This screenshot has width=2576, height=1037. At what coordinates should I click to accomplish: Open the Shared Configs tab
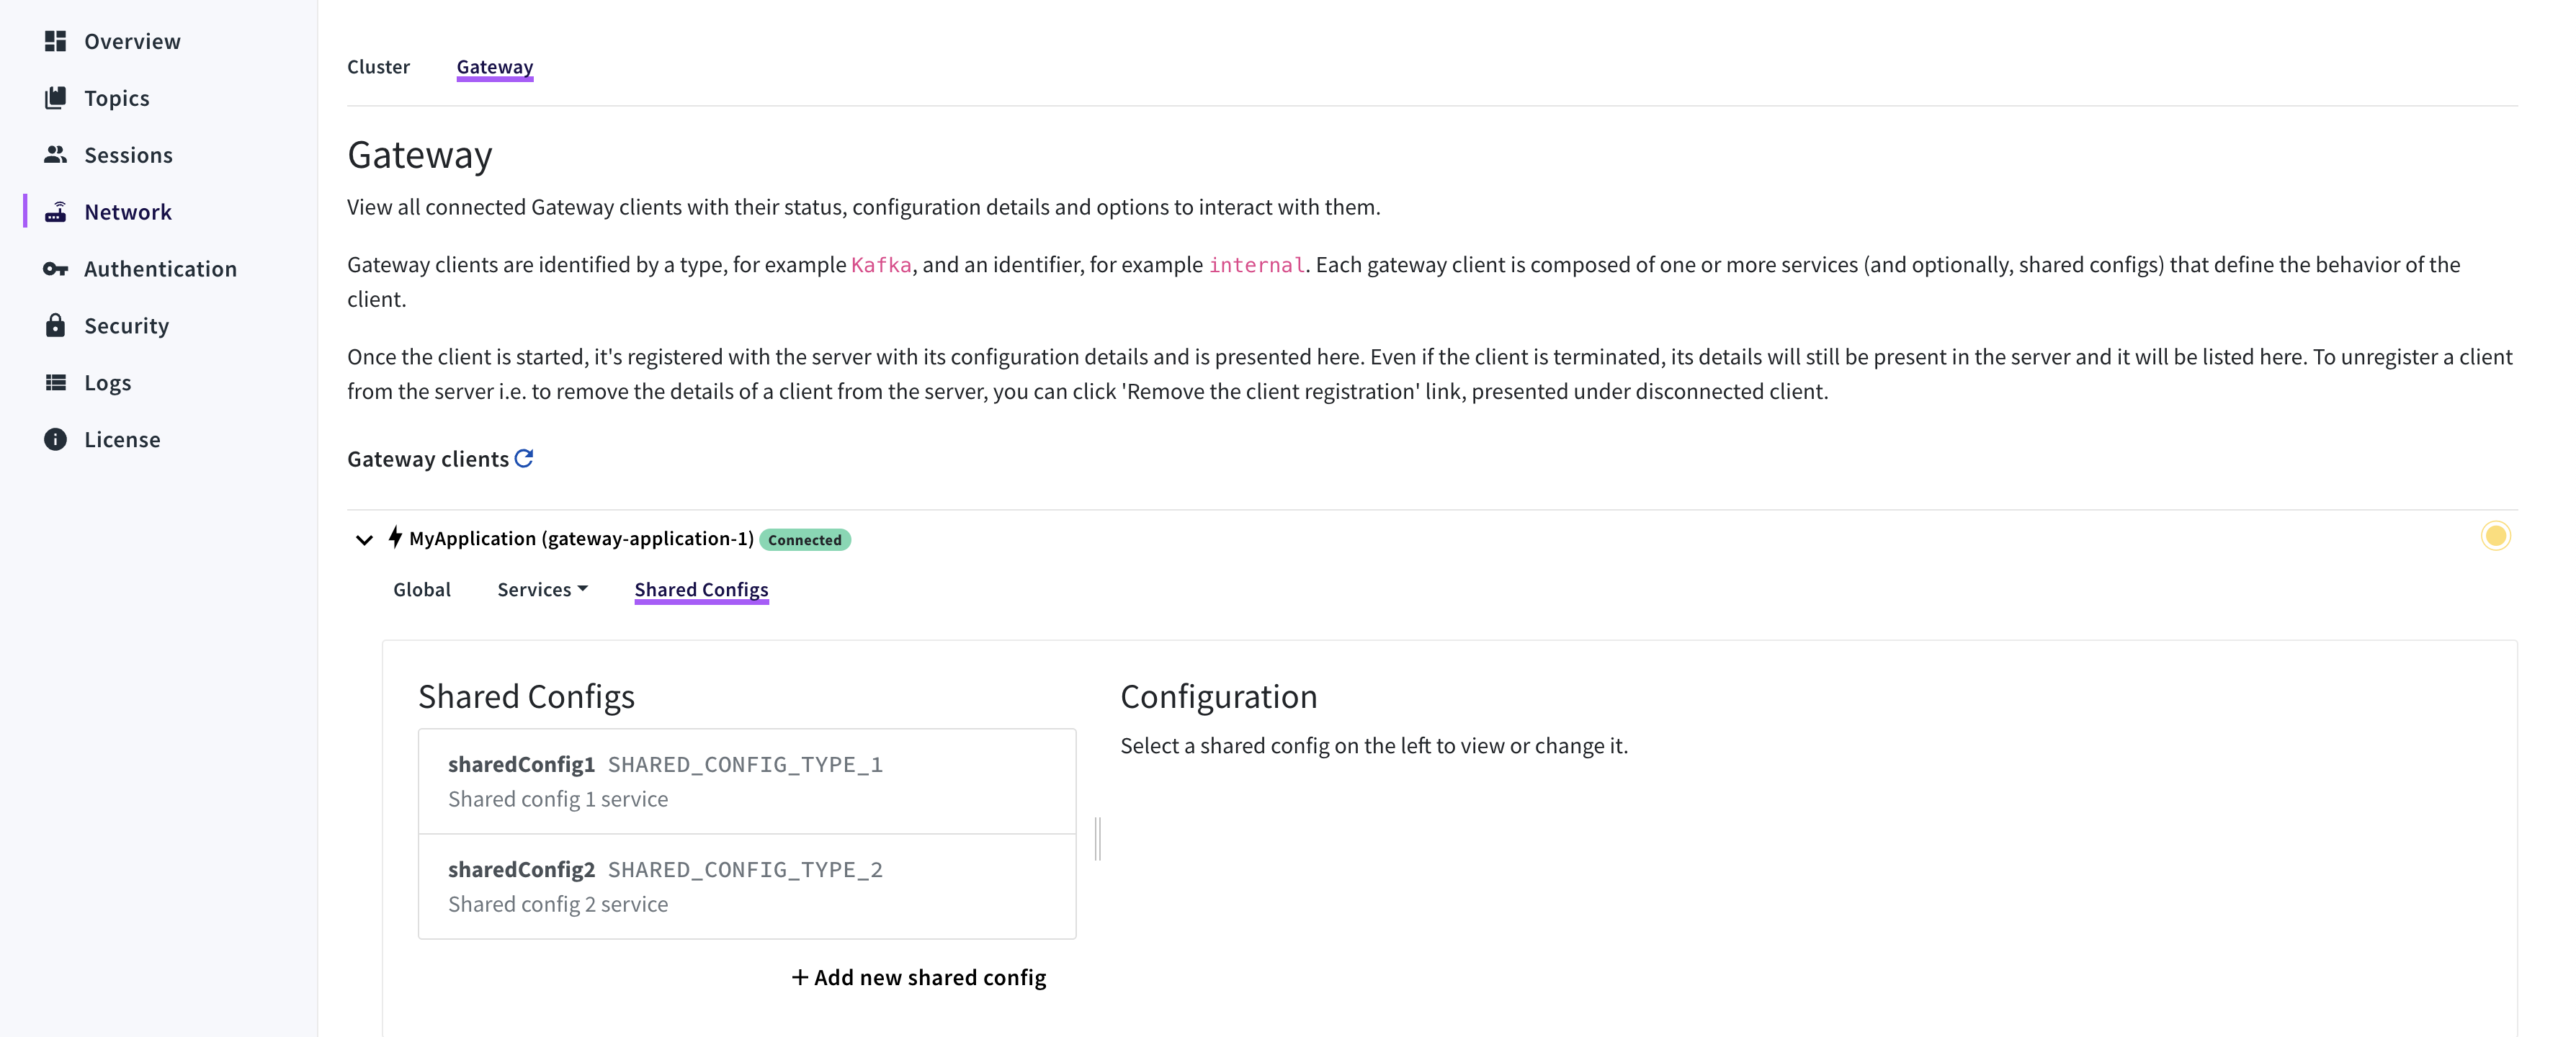(701, 590)
